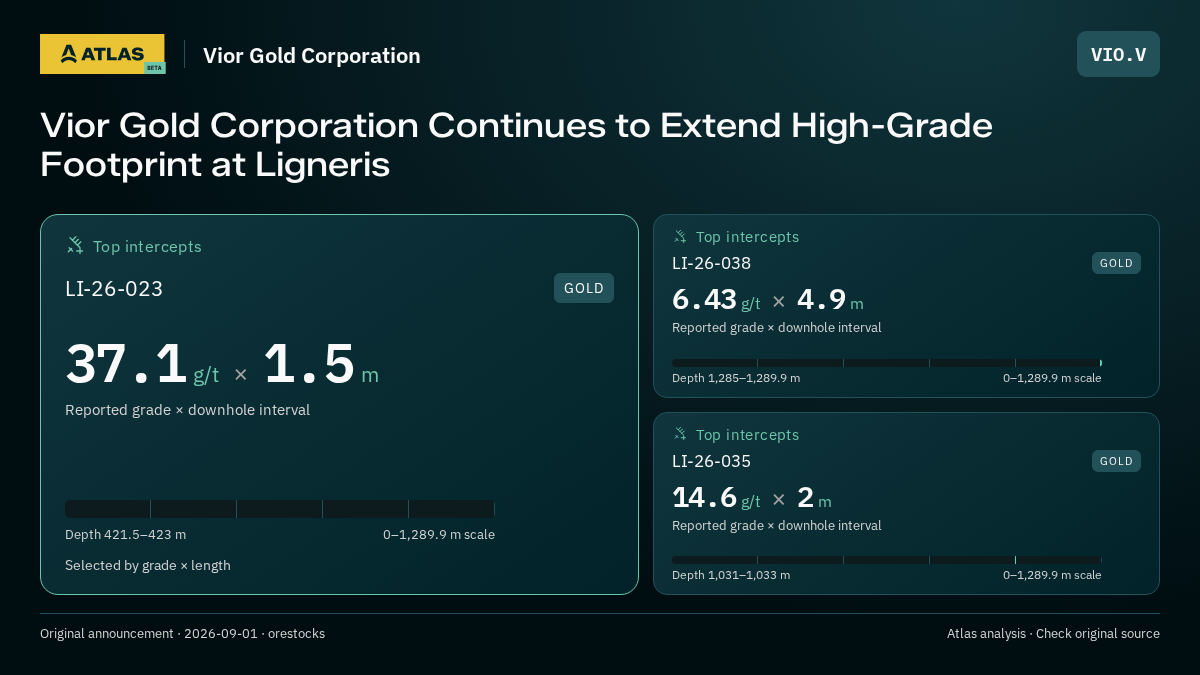Viewport: 1200px width, 675px height.
Task: Click the GOLD tag on LI-26-035
Action: coord(1116,461)
